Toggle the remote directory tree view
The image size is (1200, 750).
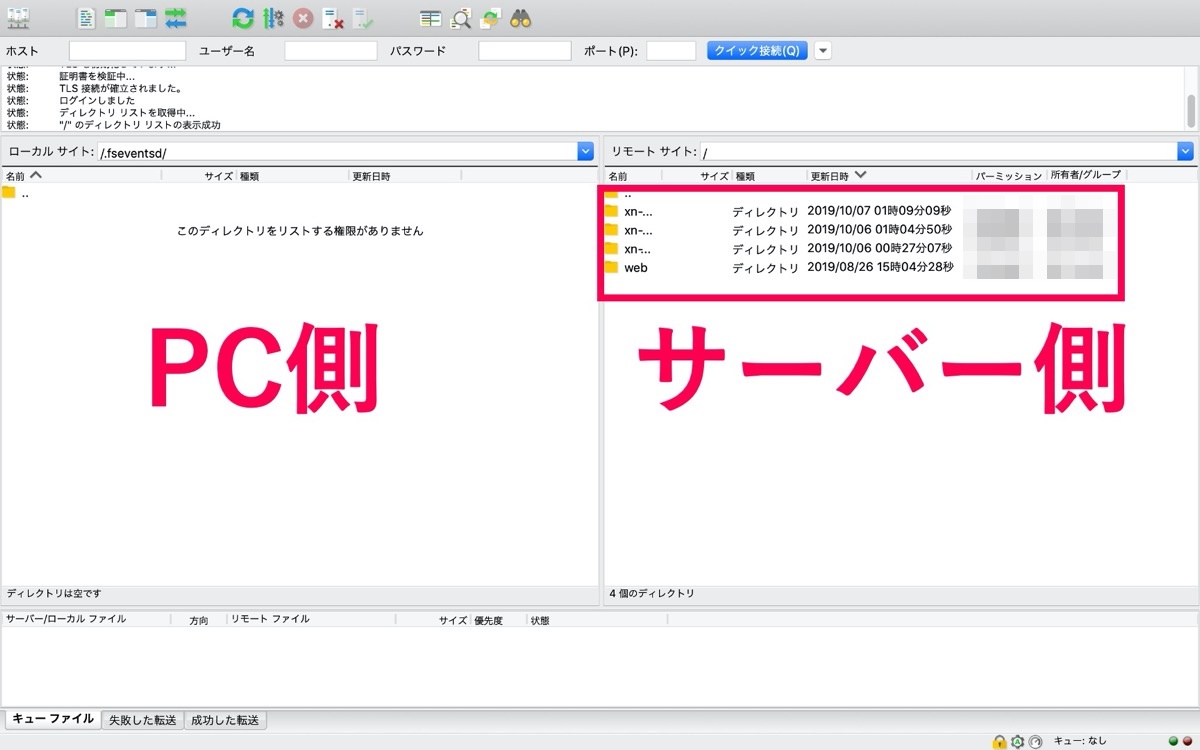click(146, 17)
